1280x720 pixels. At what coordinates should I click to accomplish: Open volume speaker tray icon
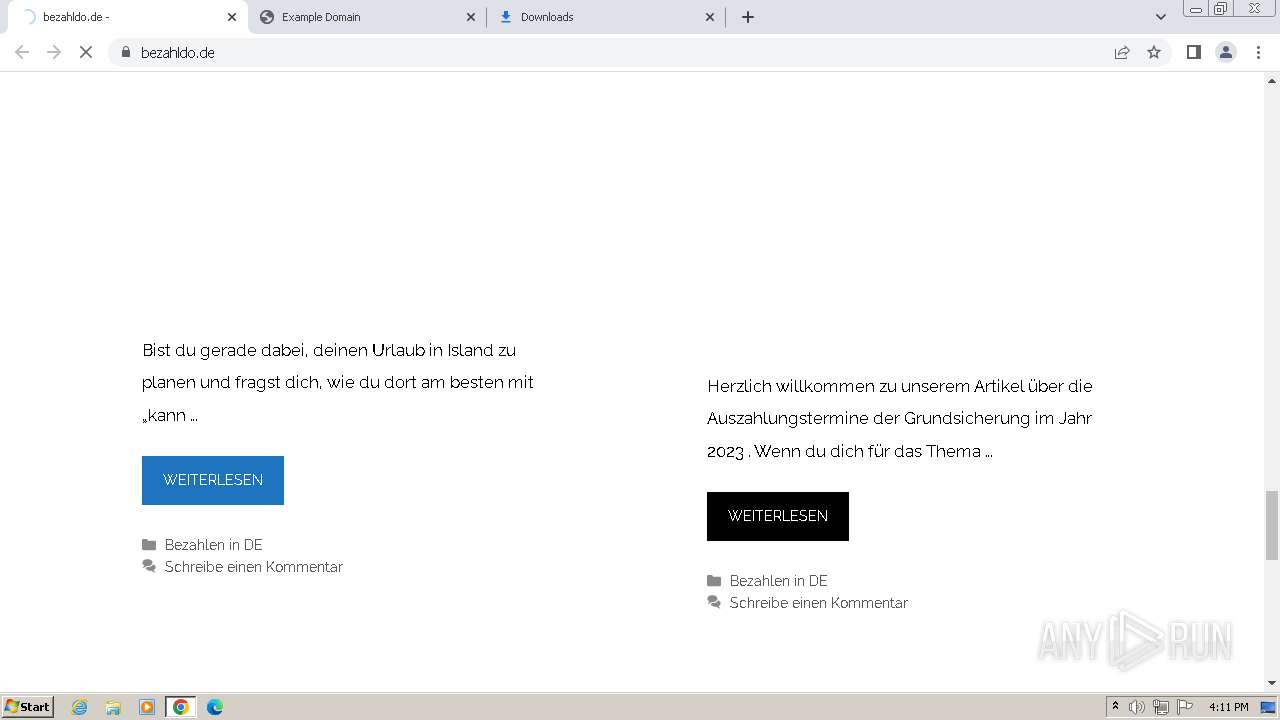coord(1137,707)
